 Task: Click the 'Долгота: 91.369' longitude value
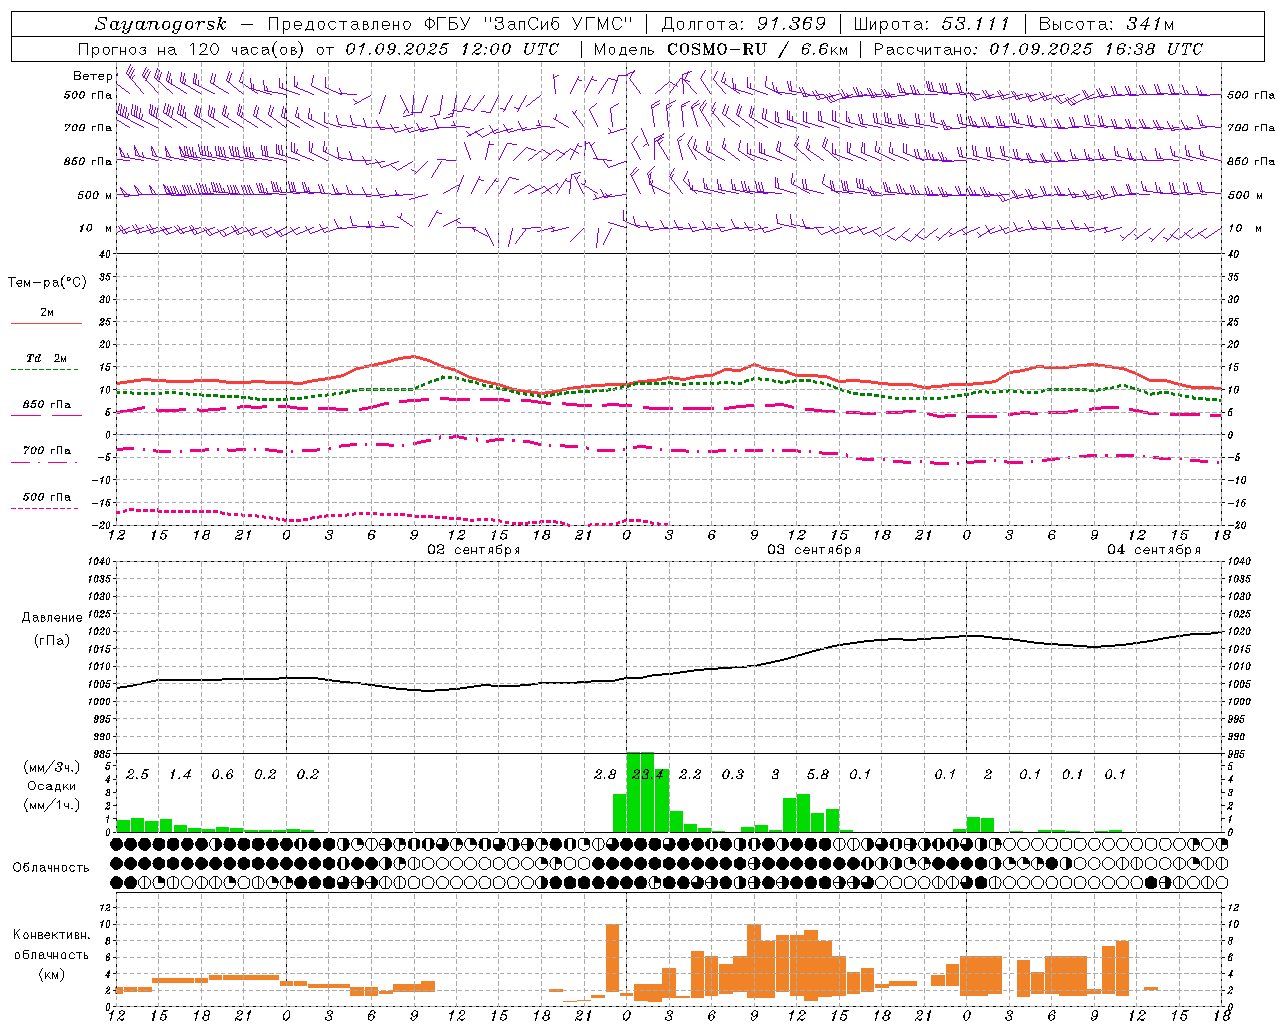point(744,24)
